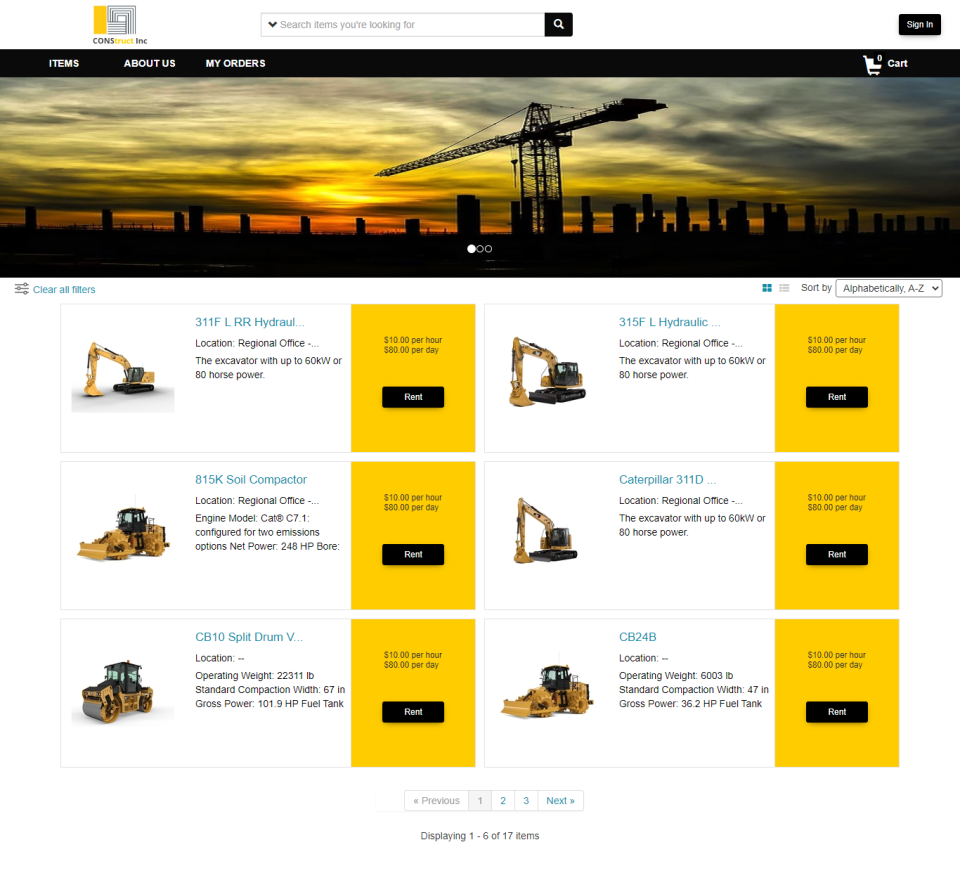The image size is (960, 873).
Task: Open the ITEMS menu
Action: click(63, 63)
